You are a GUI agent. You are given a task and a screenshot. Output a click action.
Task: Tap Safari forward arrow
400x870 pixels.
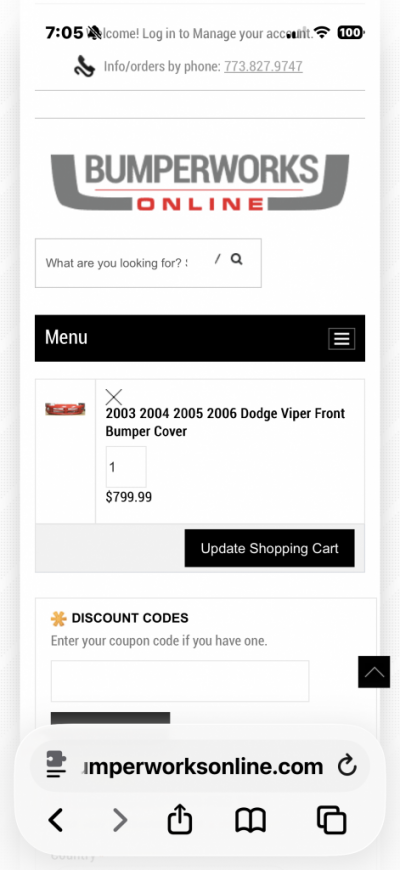coord(120,820)
